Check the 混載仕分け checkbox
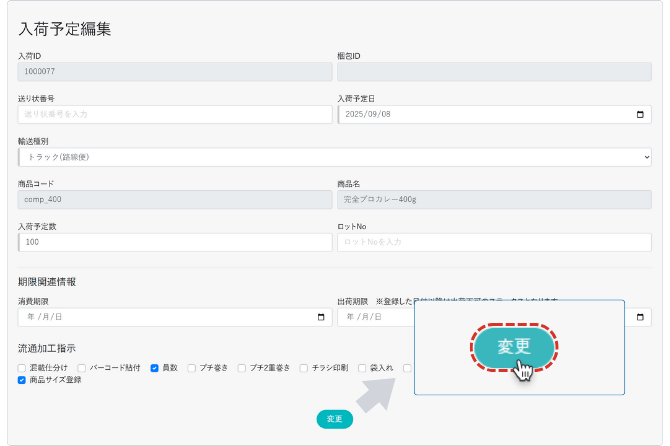670x446 pixels. click(x=22, y=368)
